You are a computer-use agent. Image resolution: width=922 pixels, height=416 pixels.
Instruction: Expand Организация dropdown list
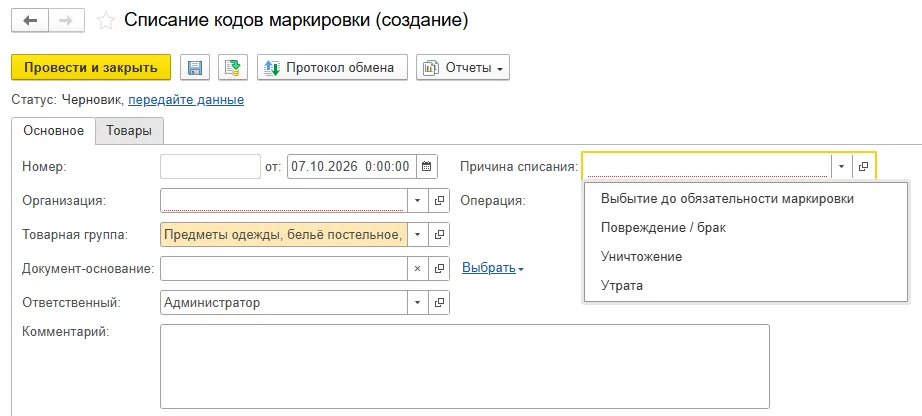tap(417, 201)
